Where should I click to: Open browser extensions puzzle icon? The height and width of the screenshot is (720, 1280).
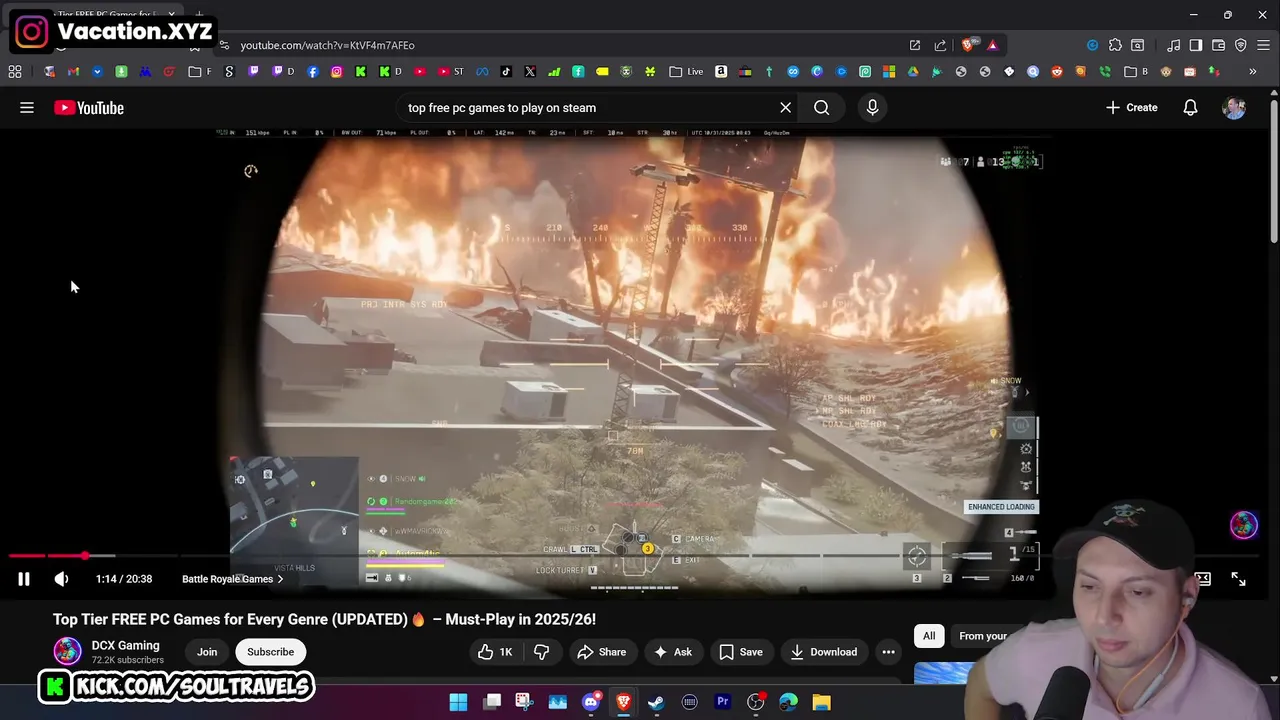pyautogui.click(x=1115, y=45)
